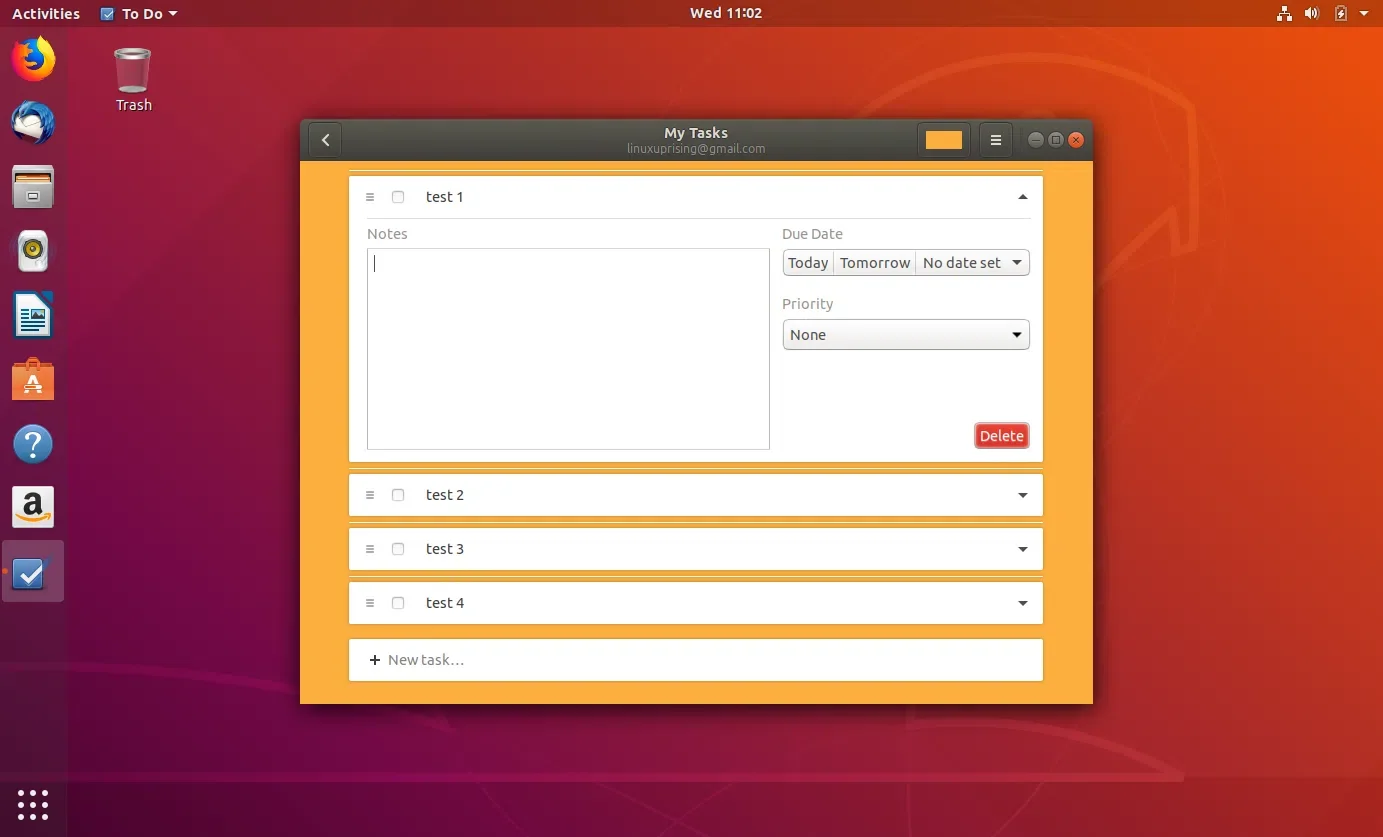1383x837 pixels.
Task: Click in the Notes text area
Action: point(568,349)
